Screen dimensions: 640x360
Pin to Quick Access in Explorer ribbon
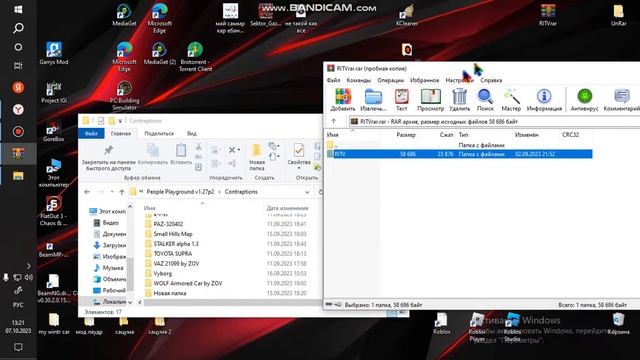[x=108, y=158]
